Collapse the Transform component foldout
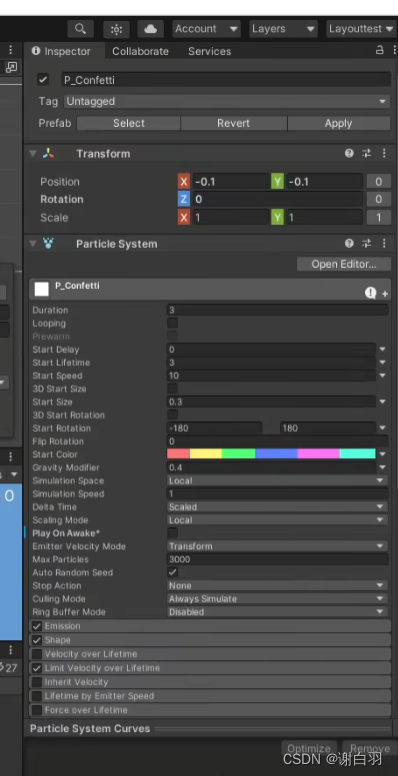The width and height of the screenshot is (398, 776). pos(33,153)
